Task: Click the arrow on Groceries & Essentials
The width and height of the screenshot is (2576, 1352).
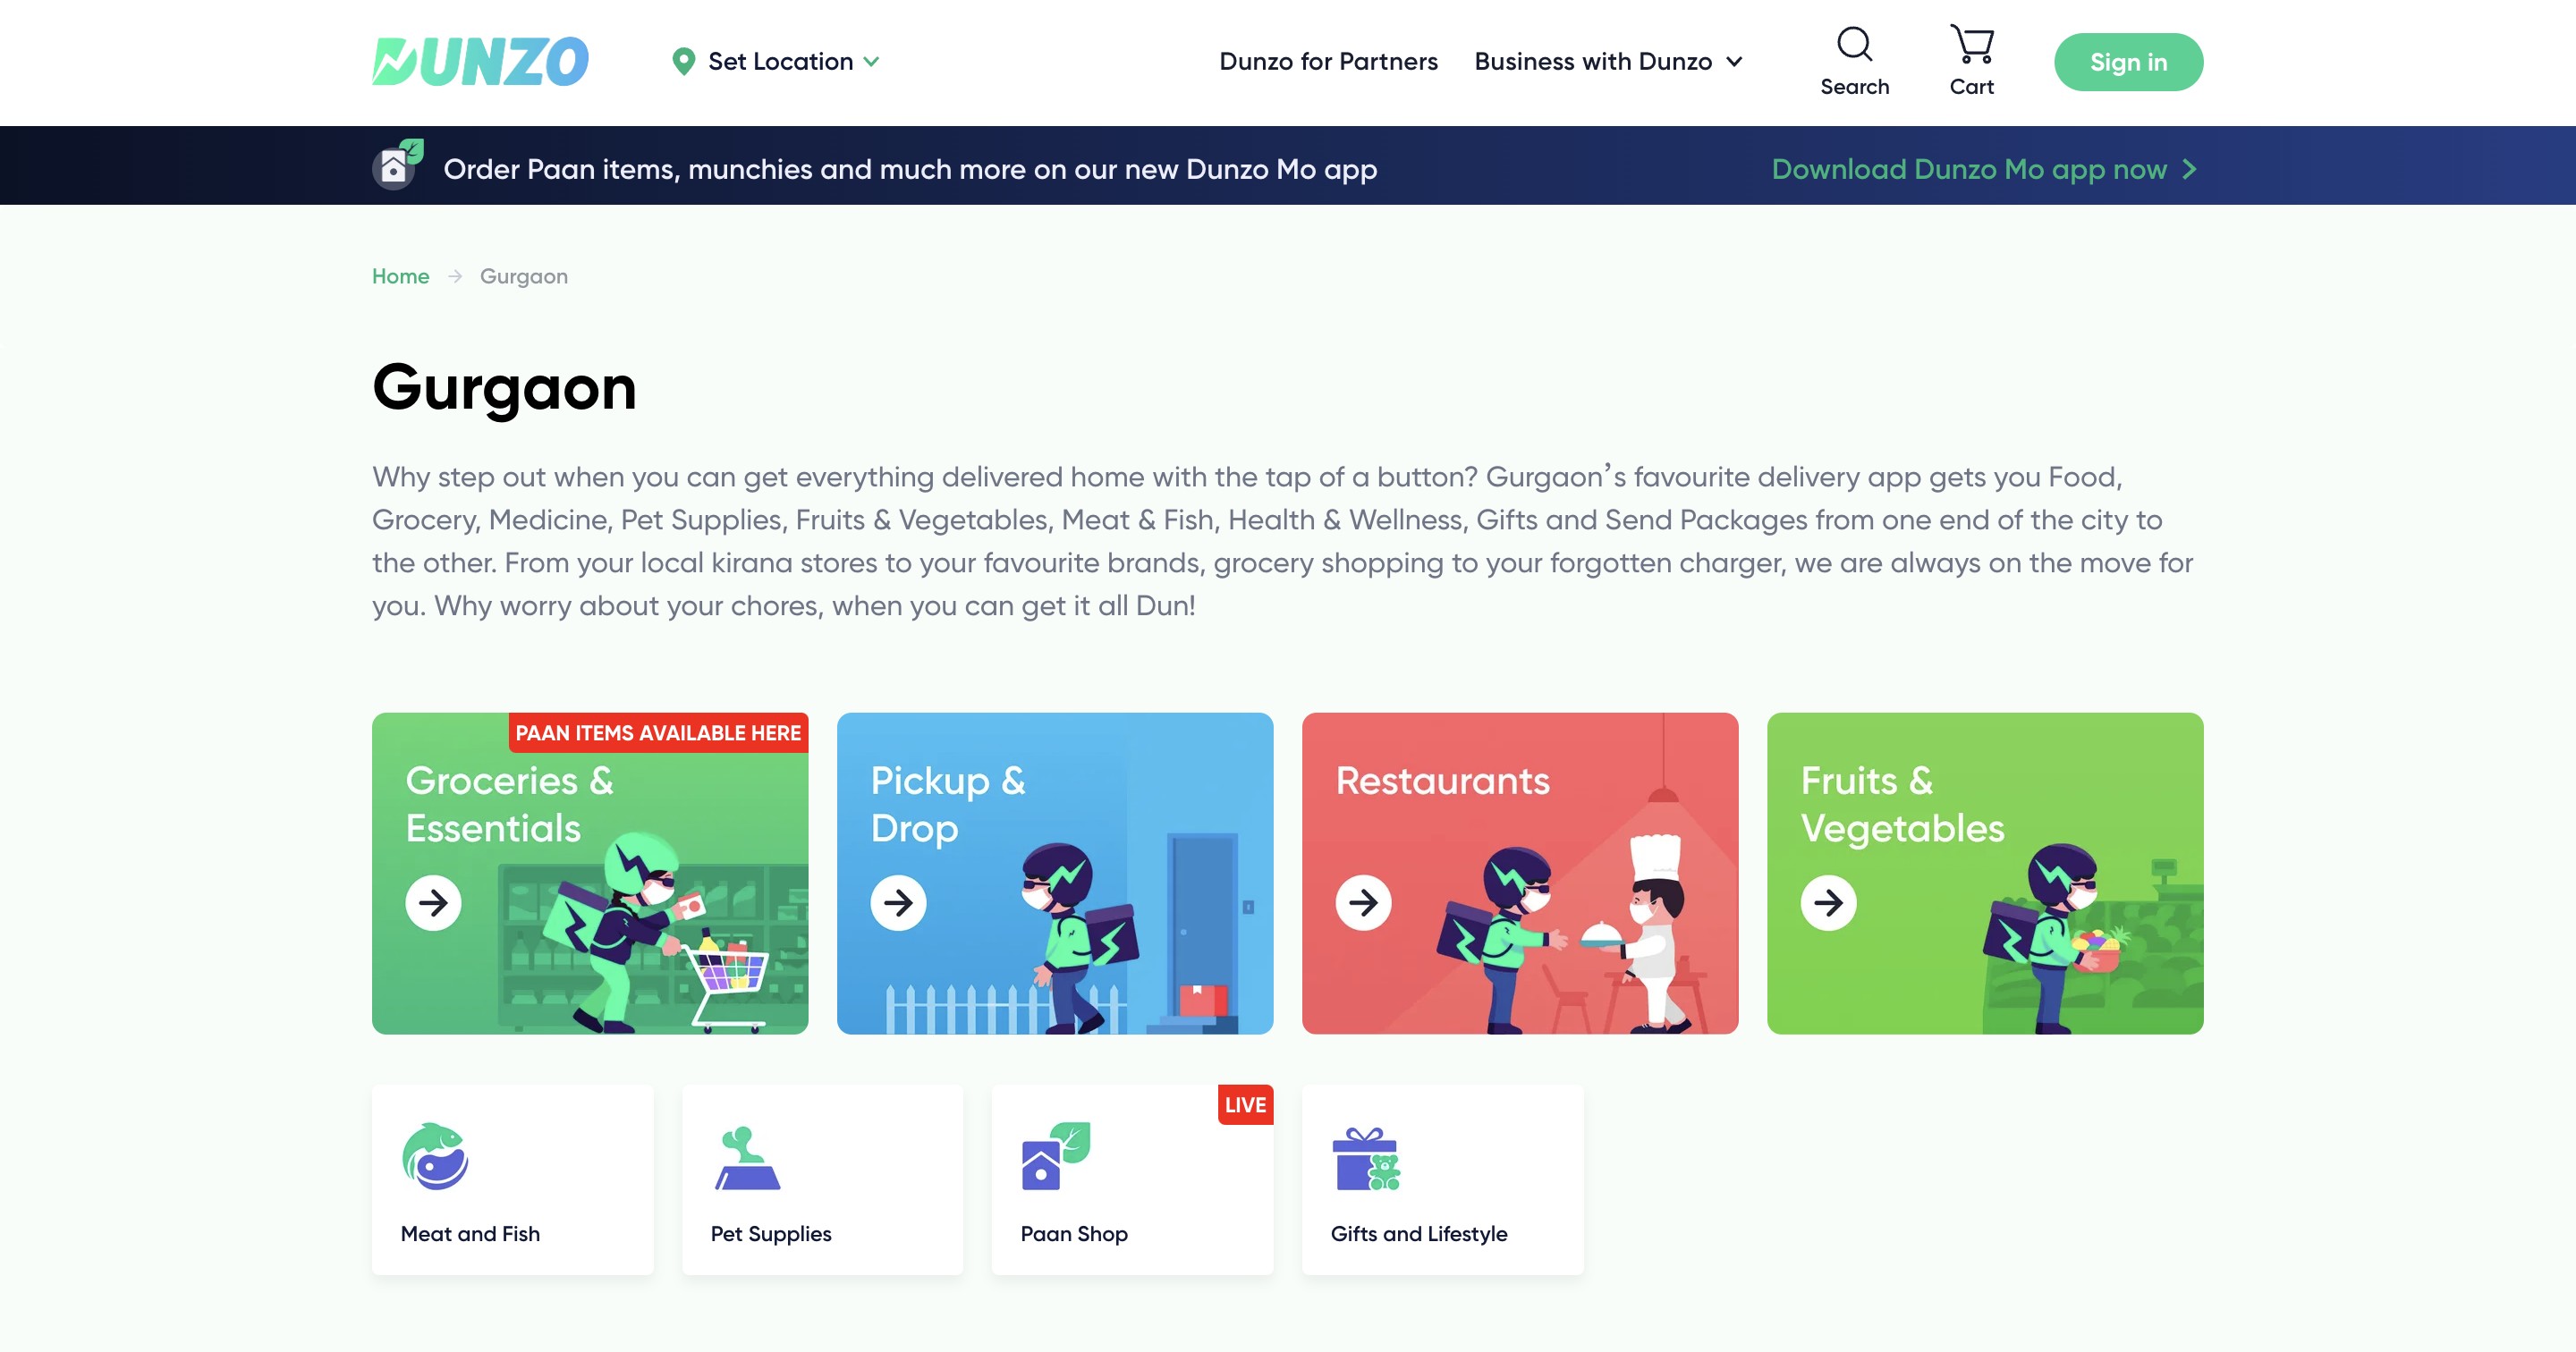Action: 433,903
